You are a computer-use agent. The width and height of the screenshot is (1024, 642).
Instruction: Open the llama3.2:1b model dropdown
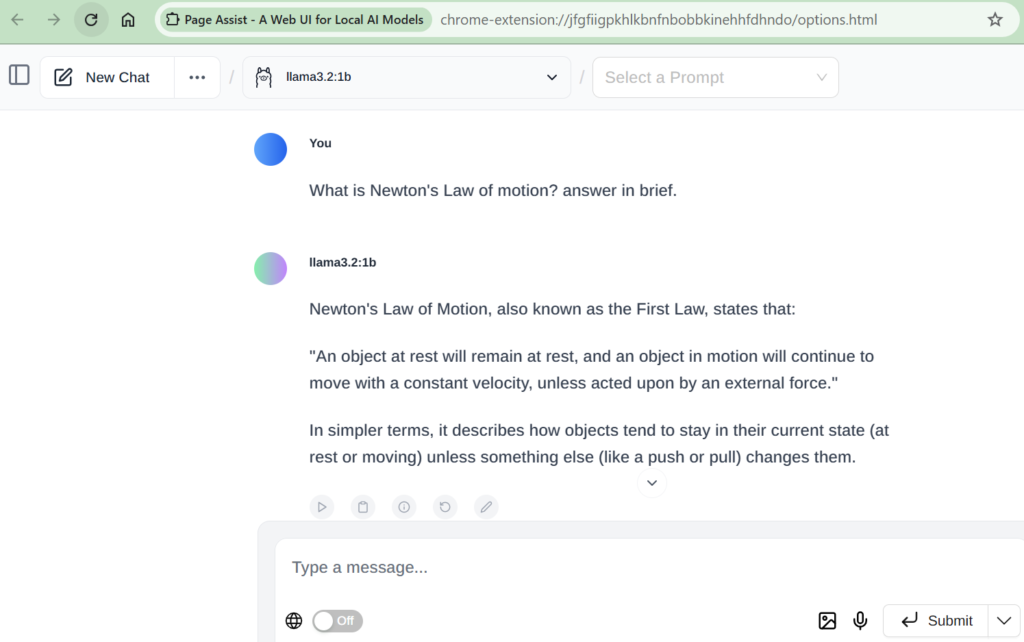point(406,78)
